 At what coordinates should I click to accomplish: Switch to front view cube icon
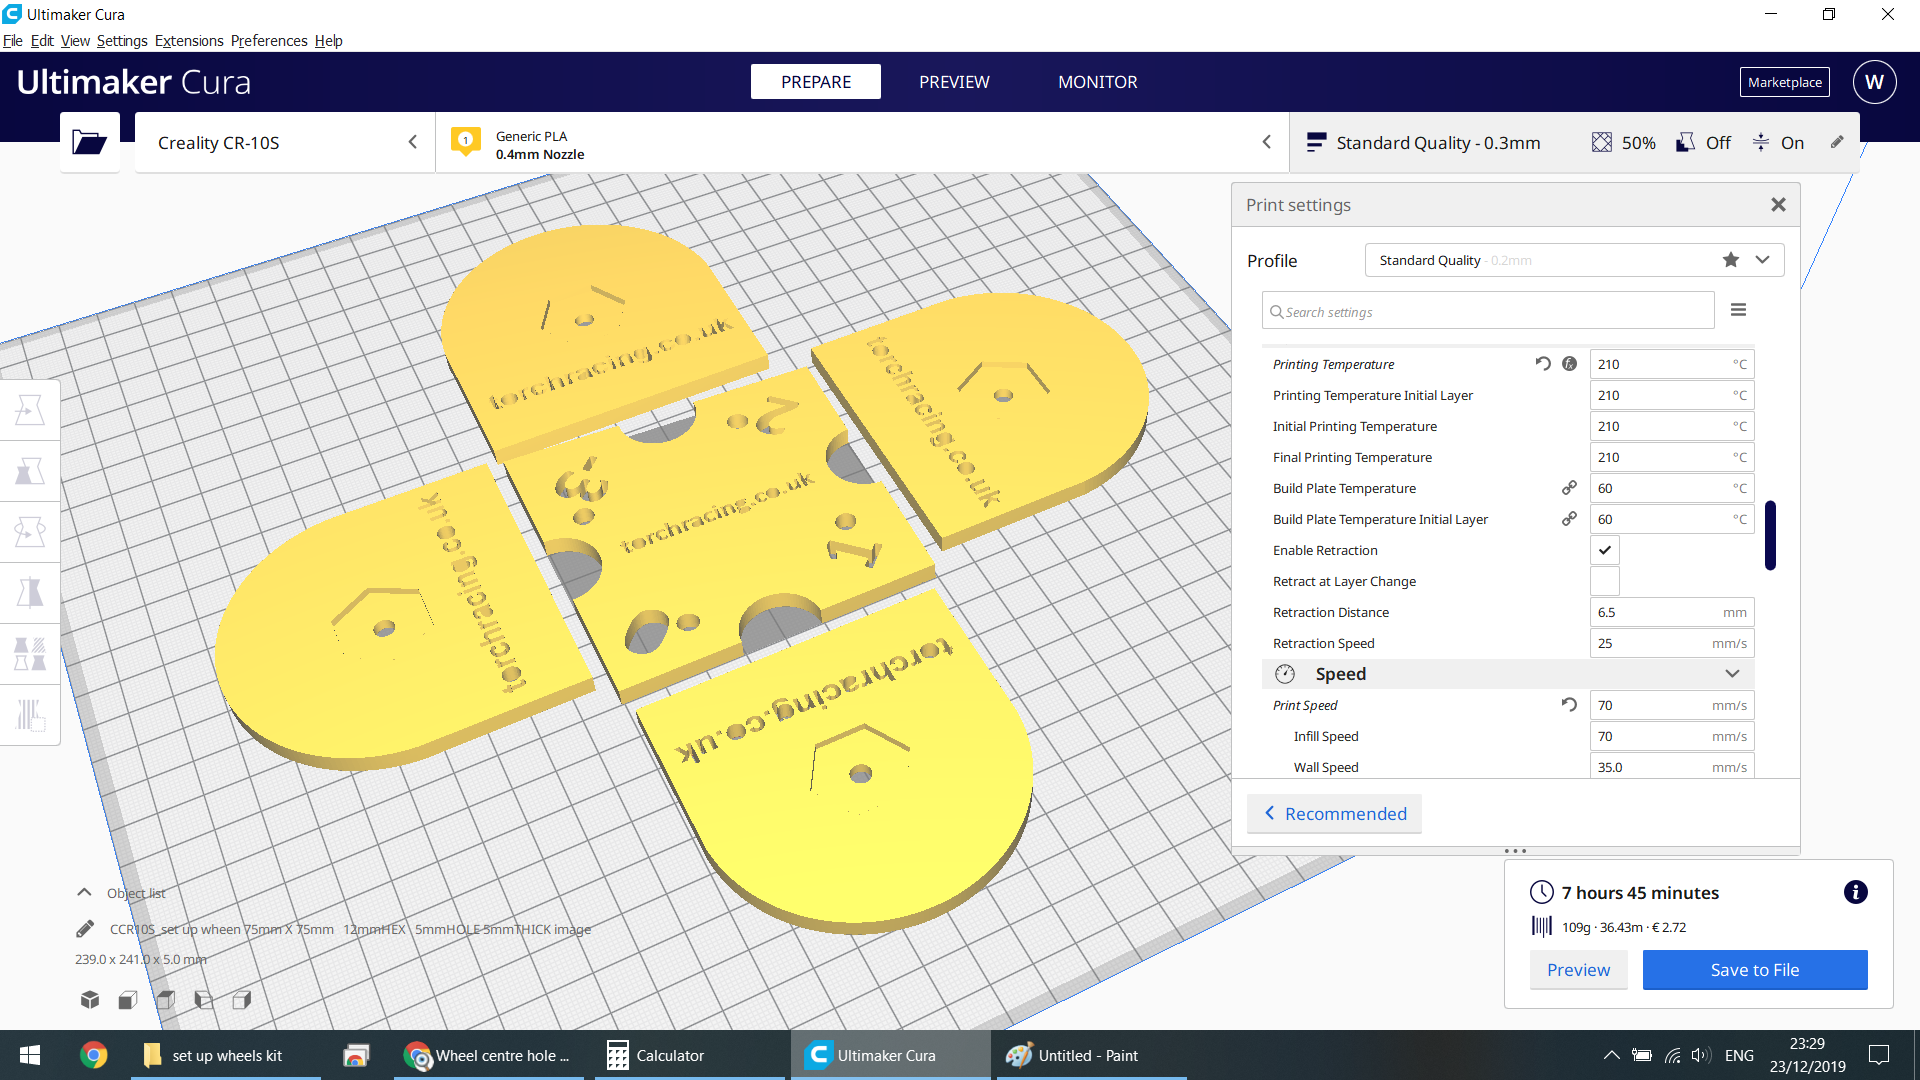128,999
